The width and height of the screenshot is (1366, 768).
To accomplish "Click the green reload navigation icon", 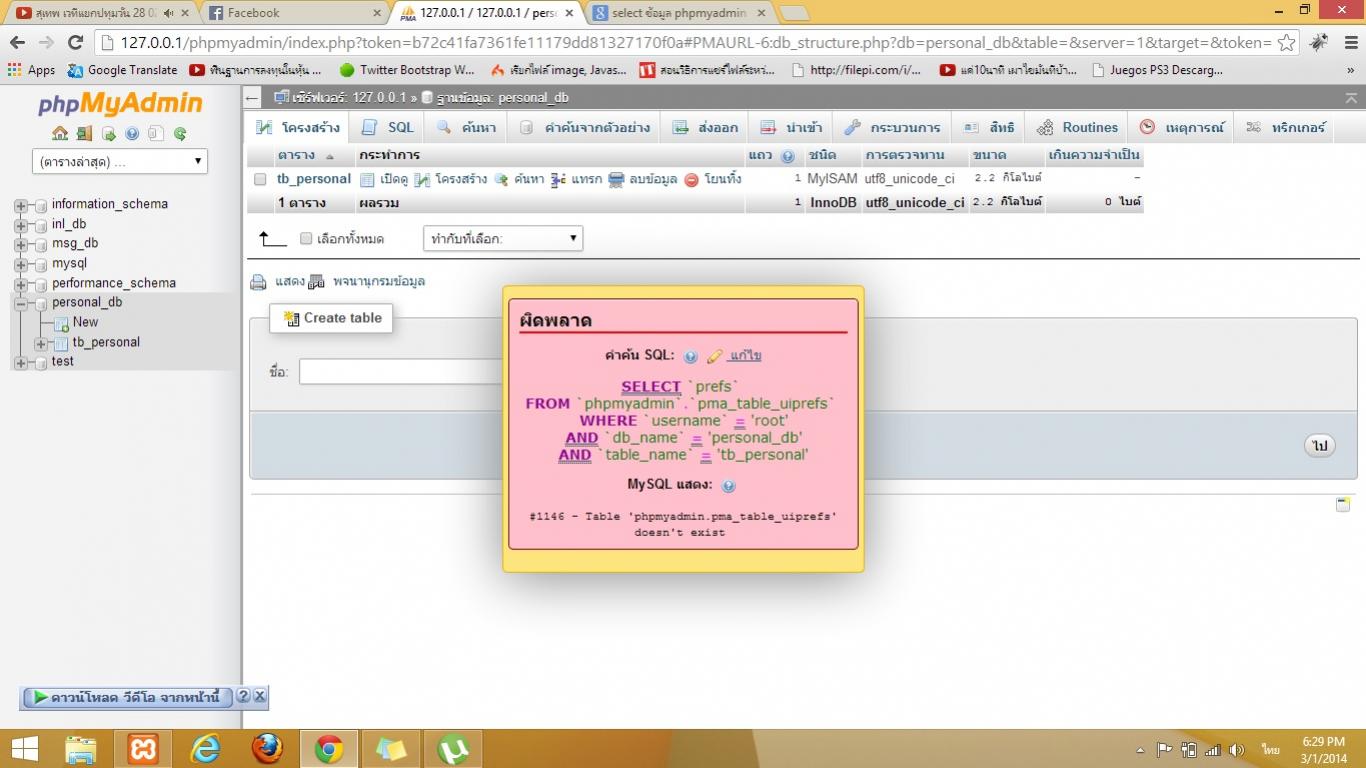I will tap(180, 134).
